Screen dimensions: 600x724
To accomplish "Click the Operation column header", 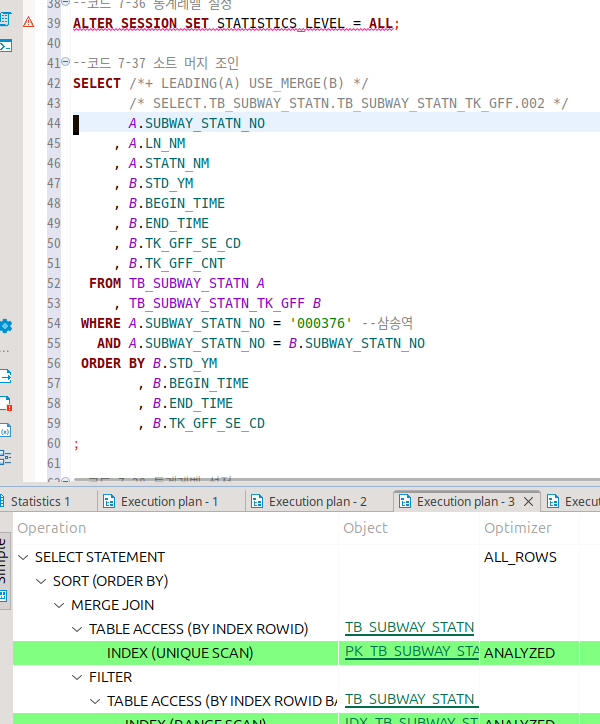I will coord(52,528).
